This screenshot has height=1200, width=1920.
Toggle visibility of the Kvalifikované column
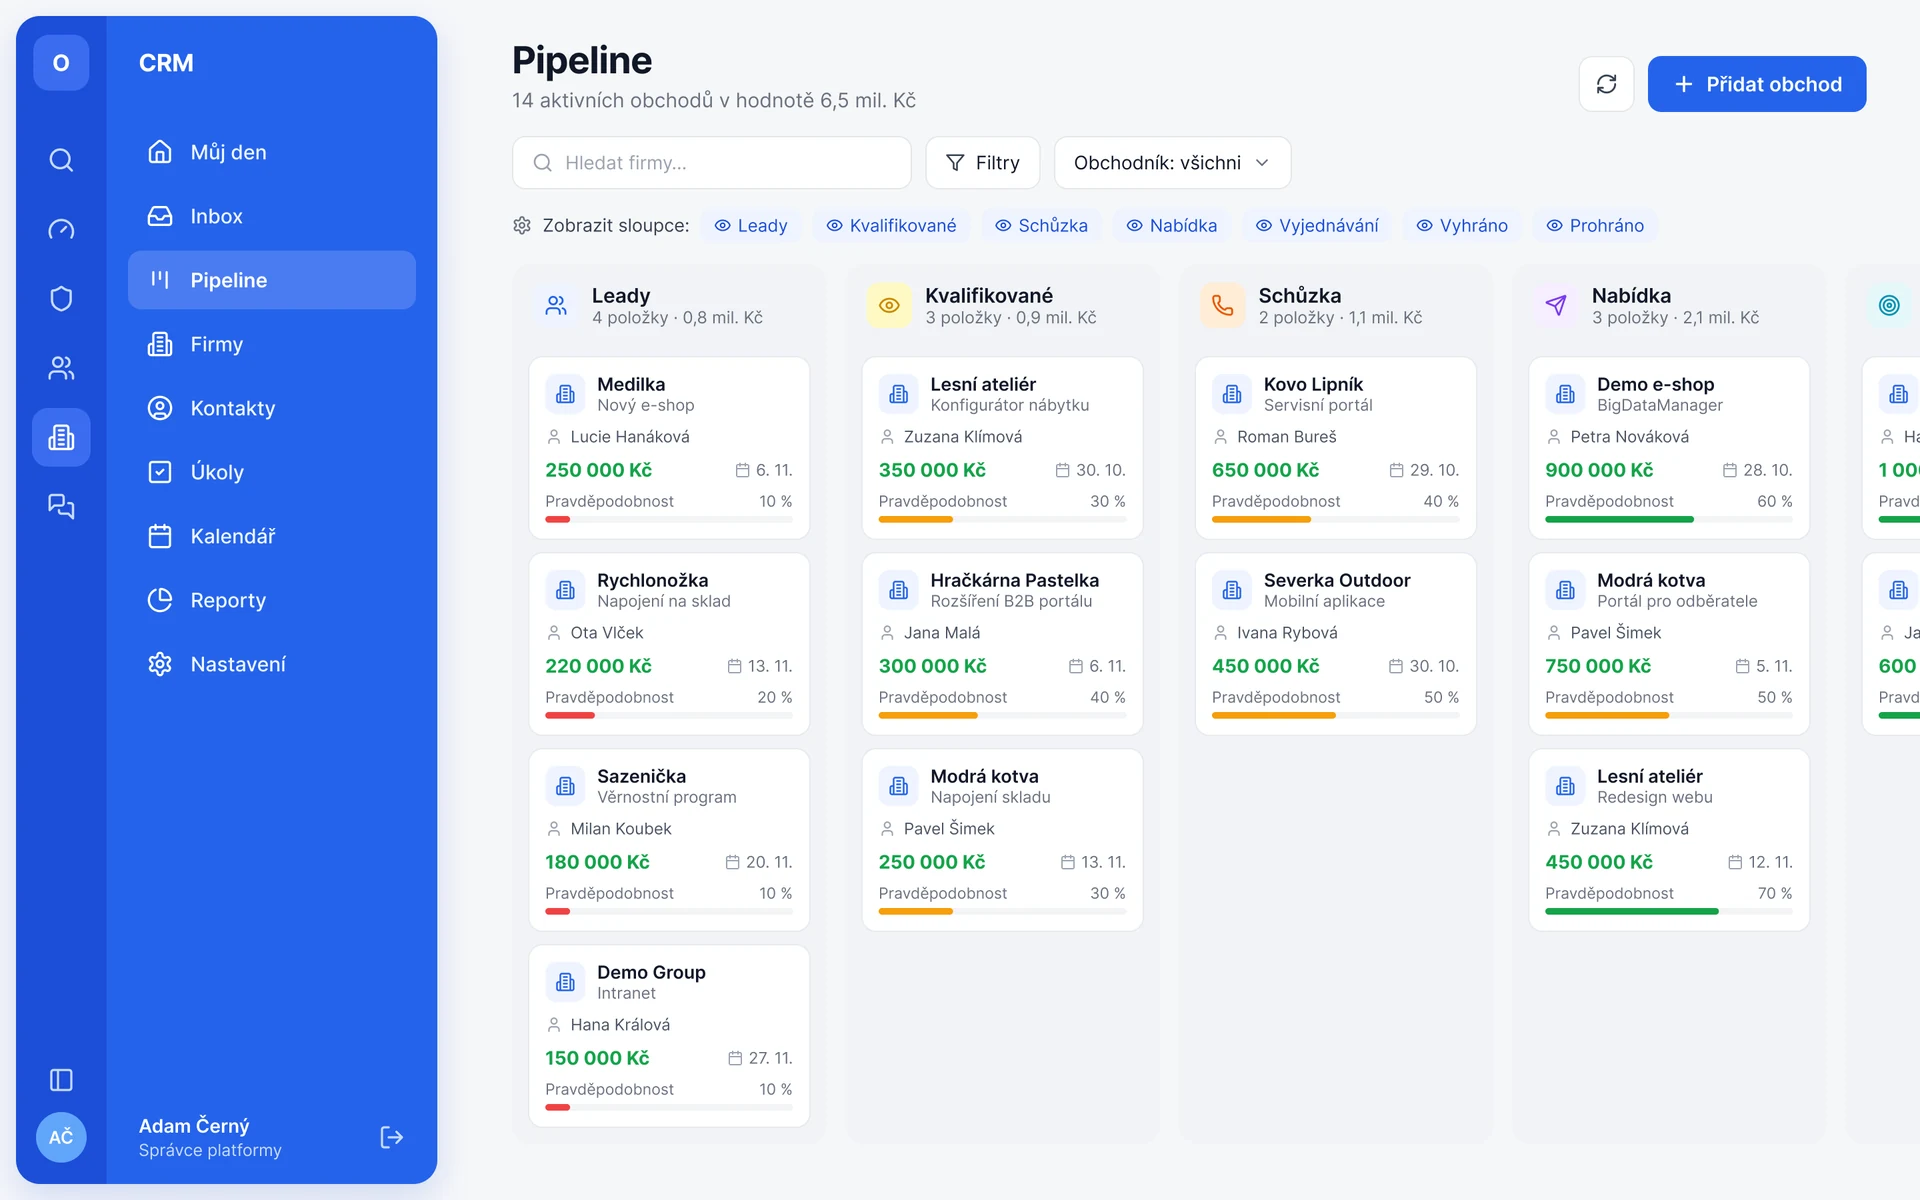click(891, 226)
